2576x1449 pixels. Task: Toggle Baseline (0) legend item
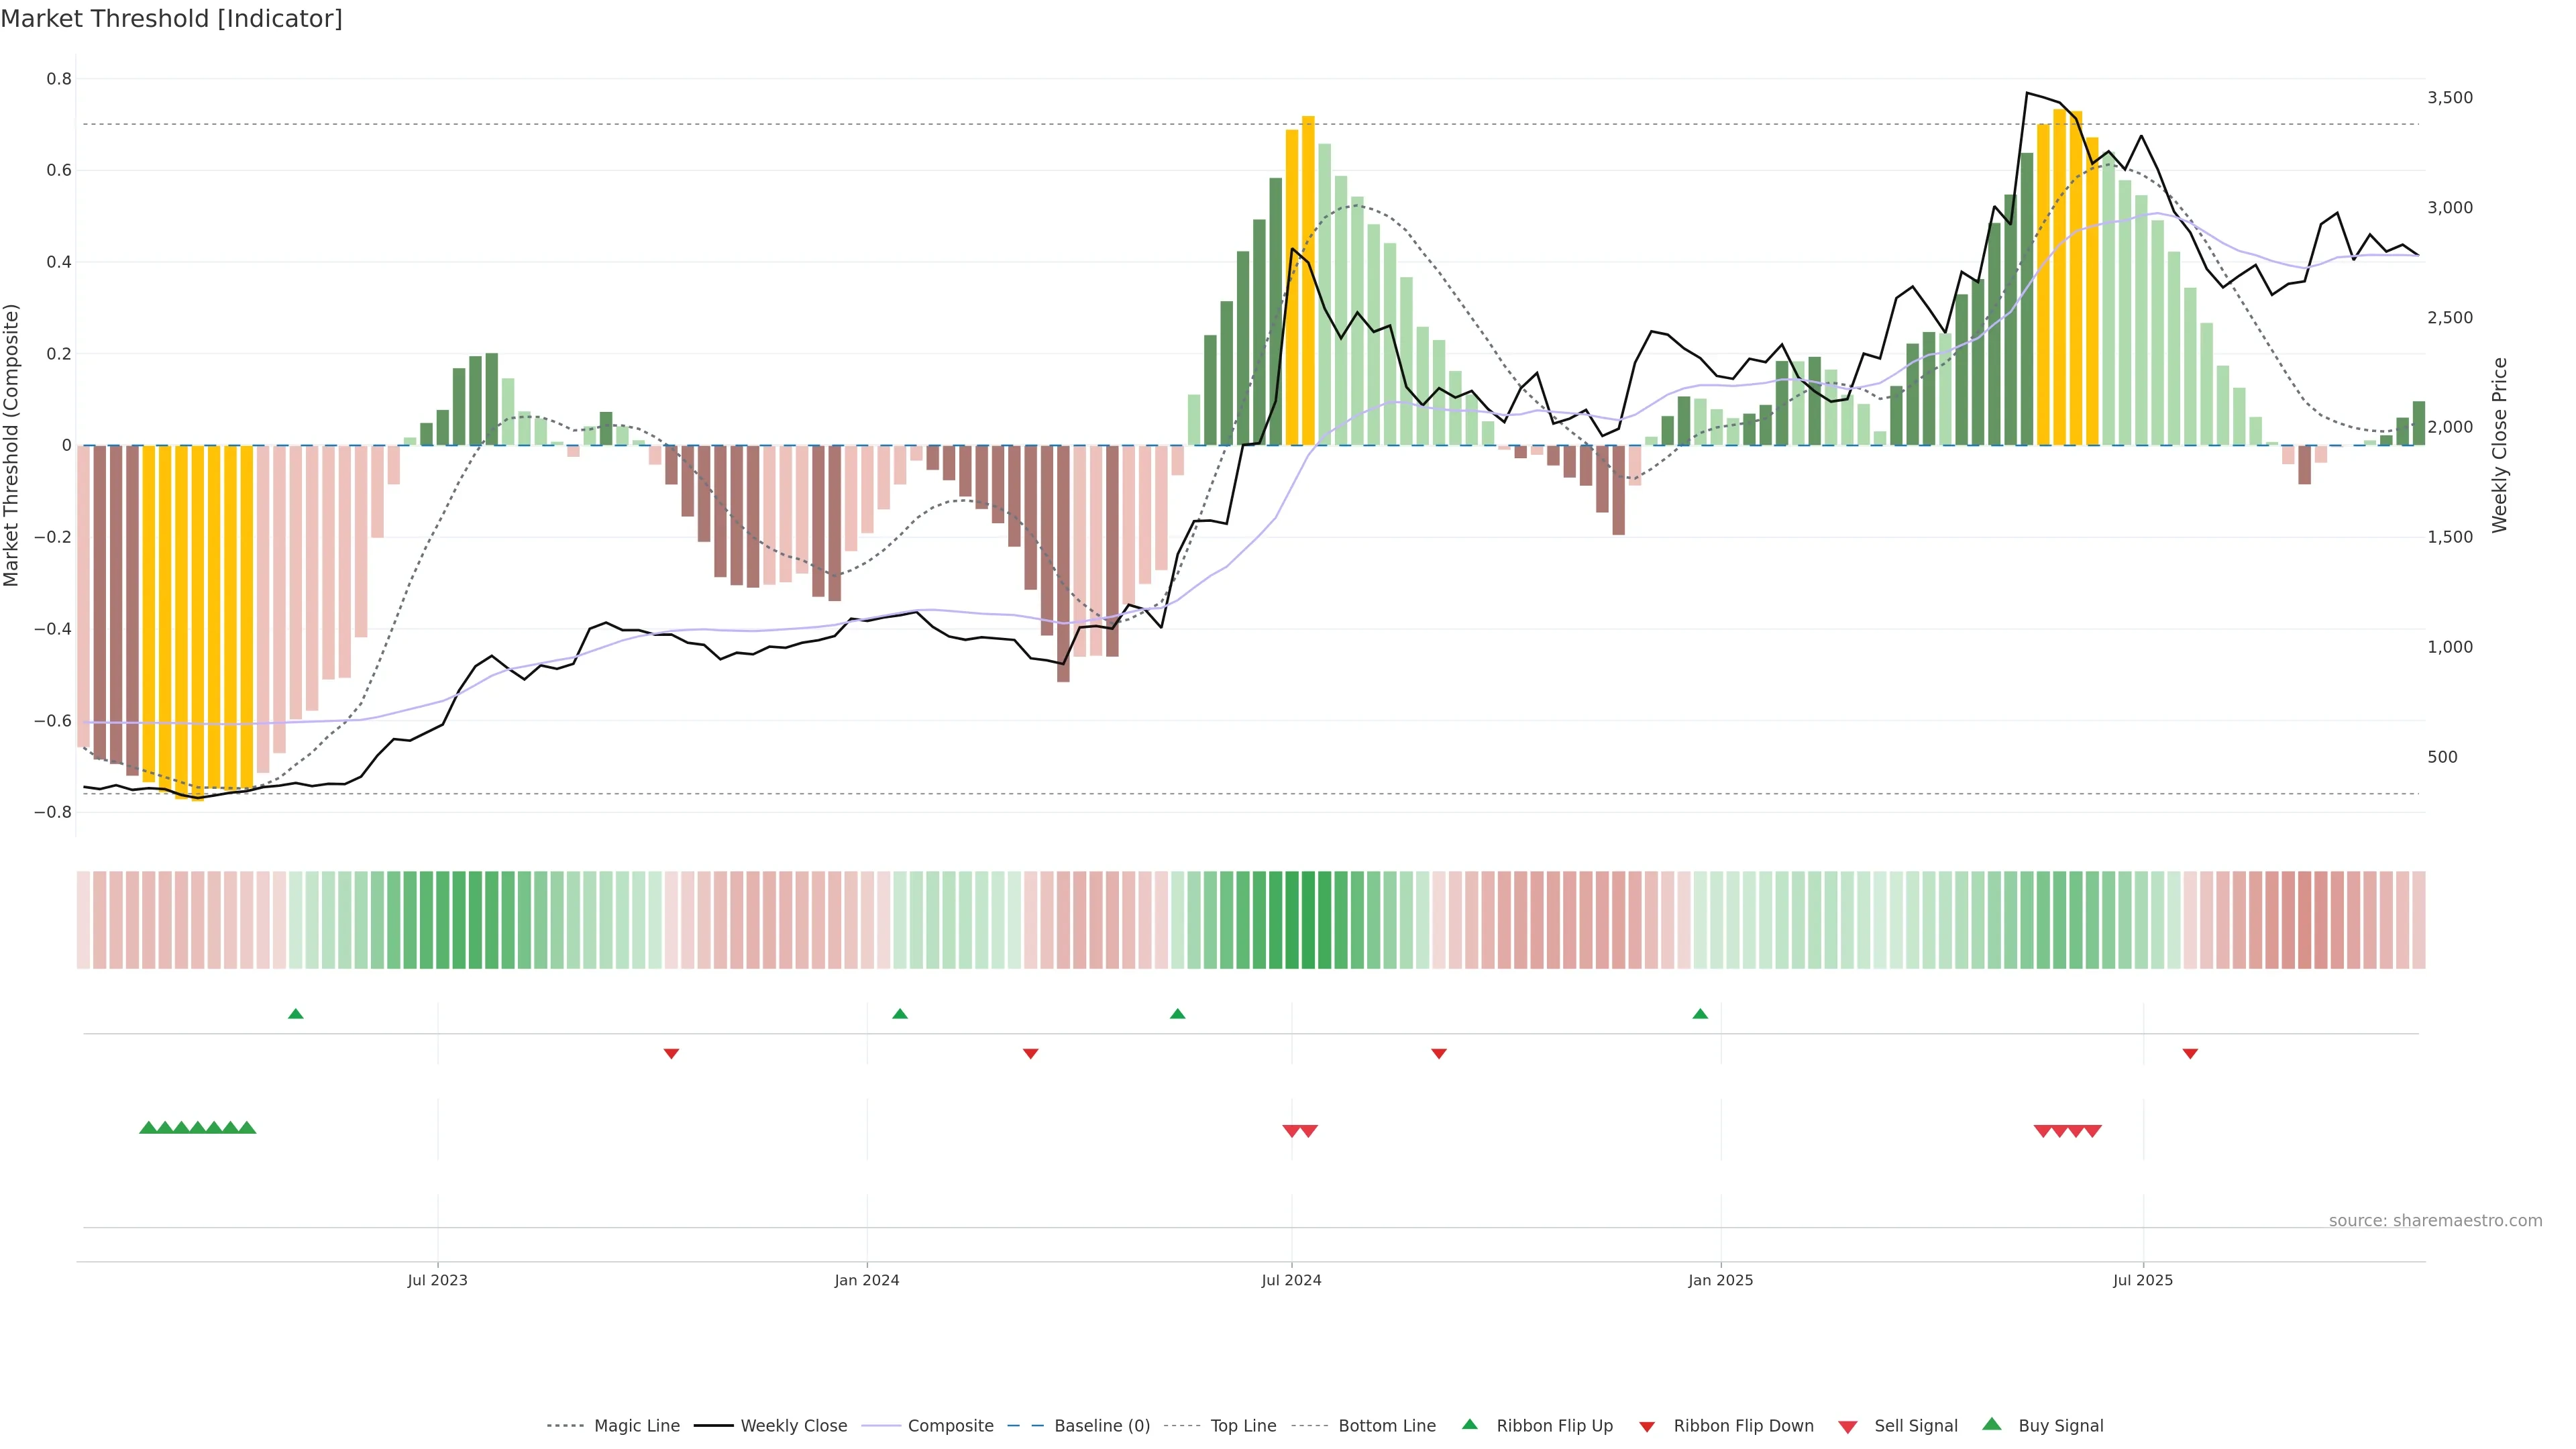click(1101, 1426)
